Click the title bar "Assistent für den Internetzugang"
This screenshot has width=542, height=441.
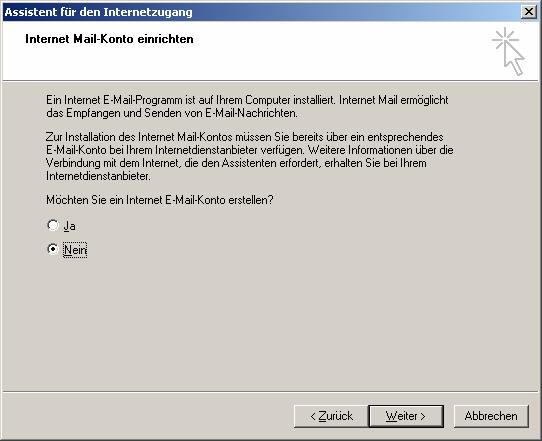pos(99,12)
